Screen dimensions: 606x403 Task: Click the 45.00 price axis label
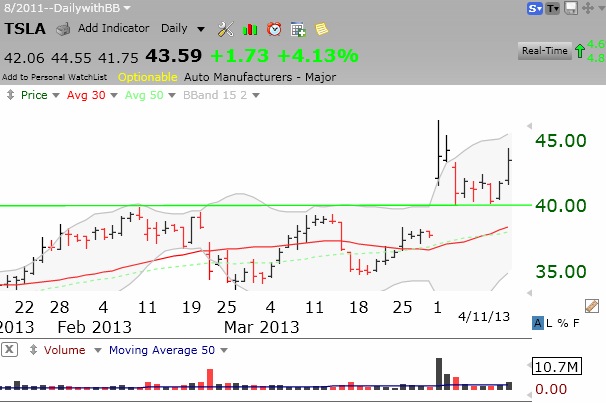tap(561, 141)
